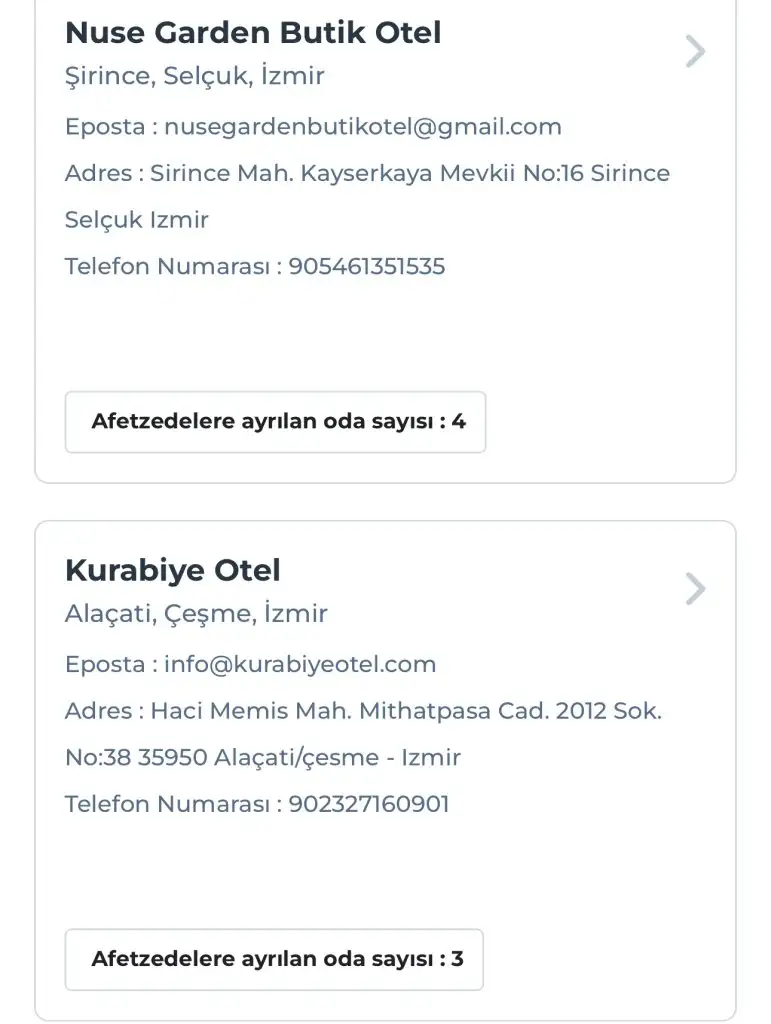Click 'Telefon Numarası' label in Nuse Garden card
771x1024 pixels.
(168, 267)
